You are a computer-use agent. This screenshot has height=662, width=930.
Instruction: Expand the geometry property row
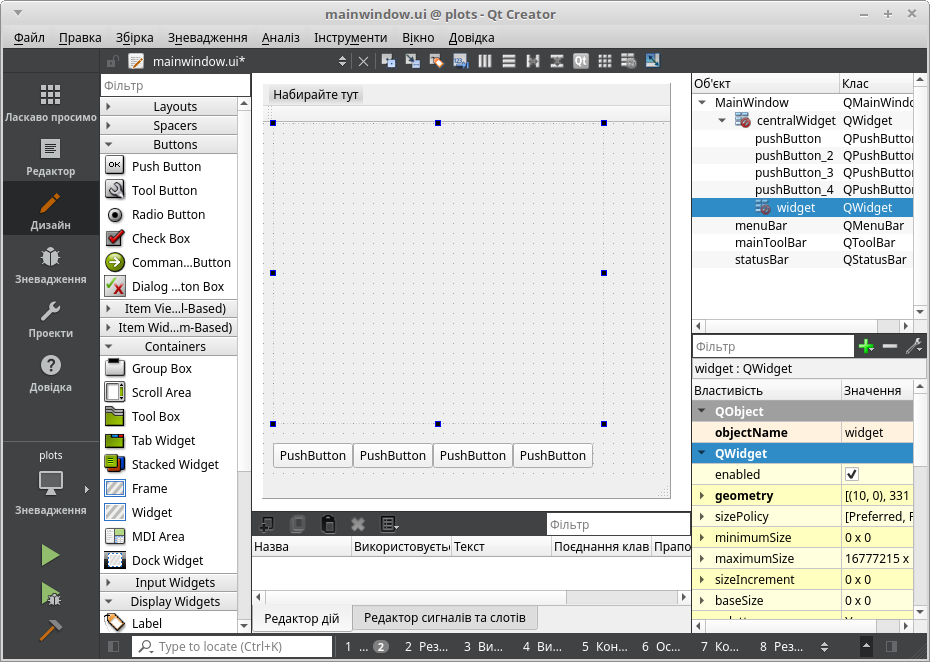point(702,496)
